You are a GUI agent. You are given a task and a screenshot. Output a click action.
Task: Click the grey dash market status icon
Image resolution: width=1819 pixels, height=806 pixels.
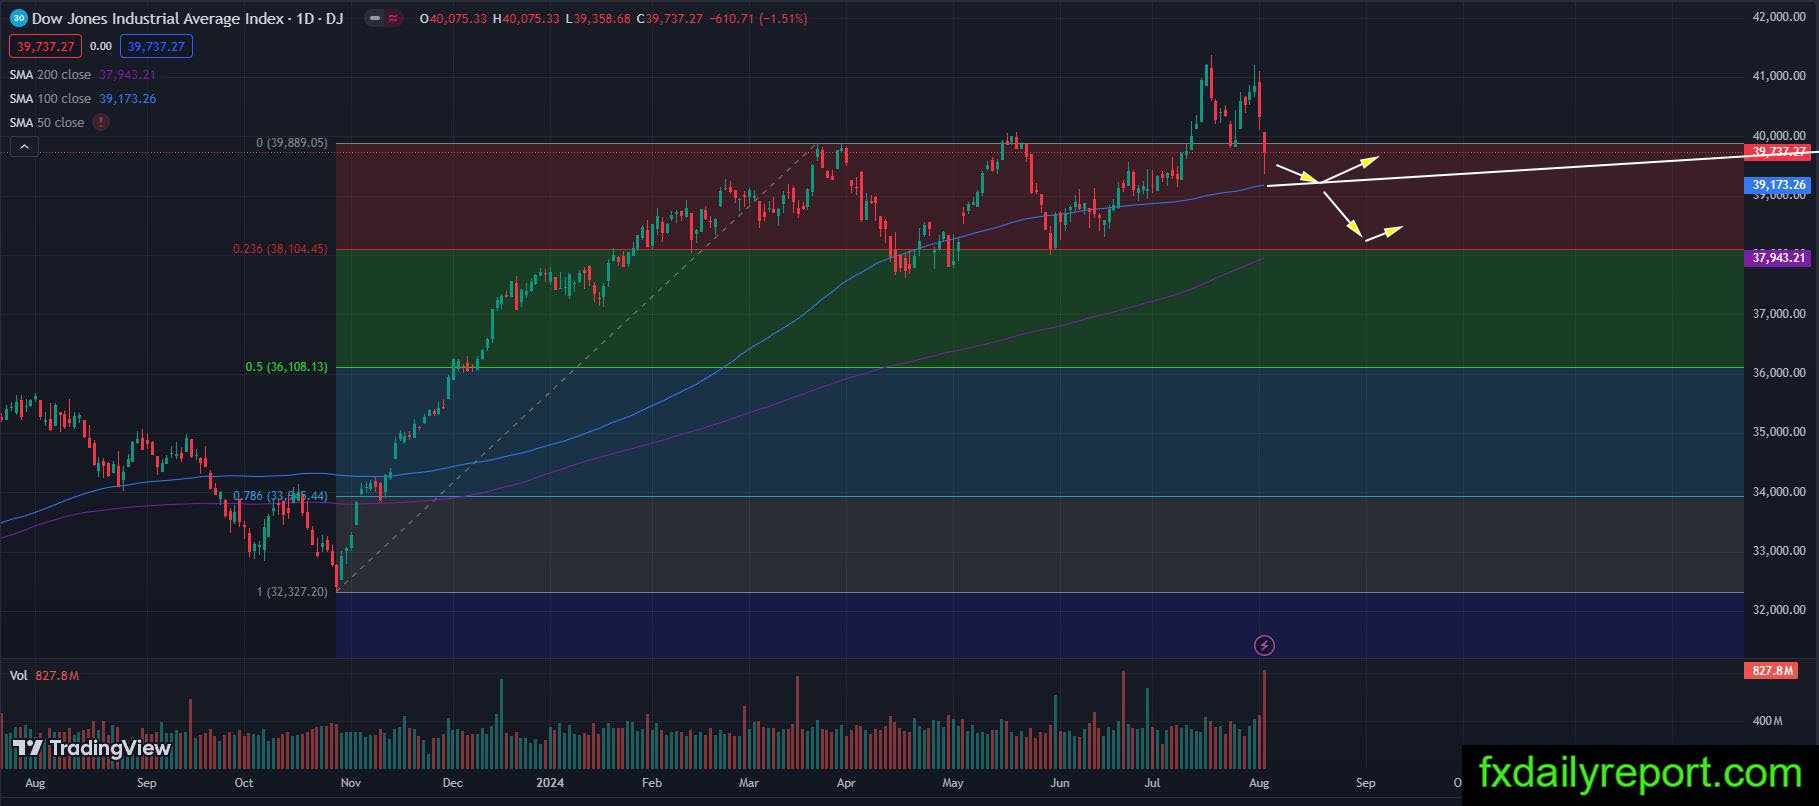tap(374, 18)
